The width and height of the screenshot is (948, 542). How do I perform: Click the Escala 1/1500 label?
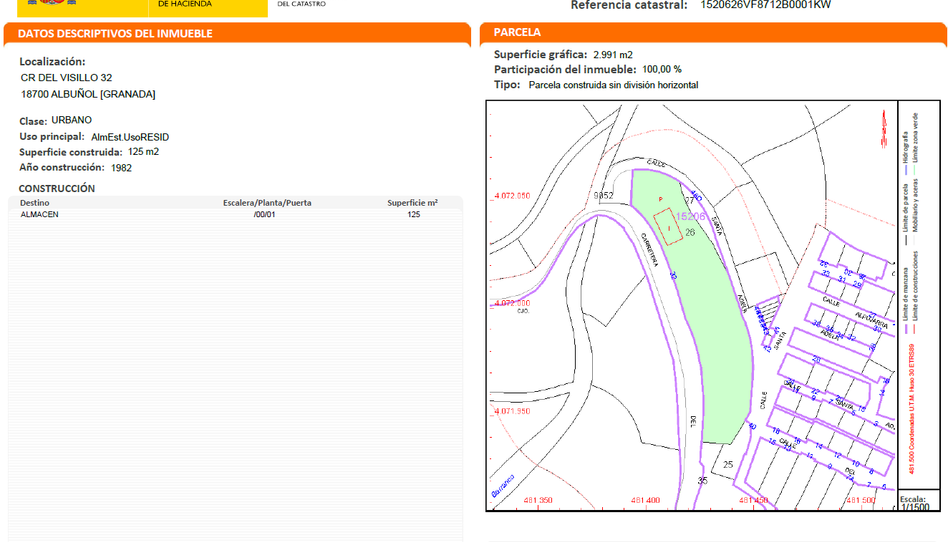tap(914, 503)
